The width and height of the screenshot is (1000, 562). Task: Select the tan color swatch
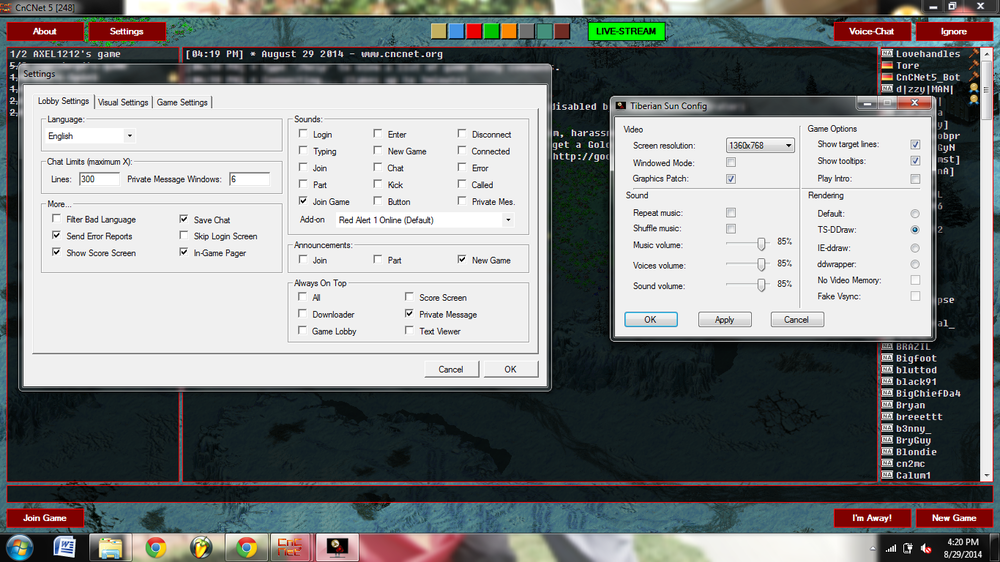click(x=439, y=31)
